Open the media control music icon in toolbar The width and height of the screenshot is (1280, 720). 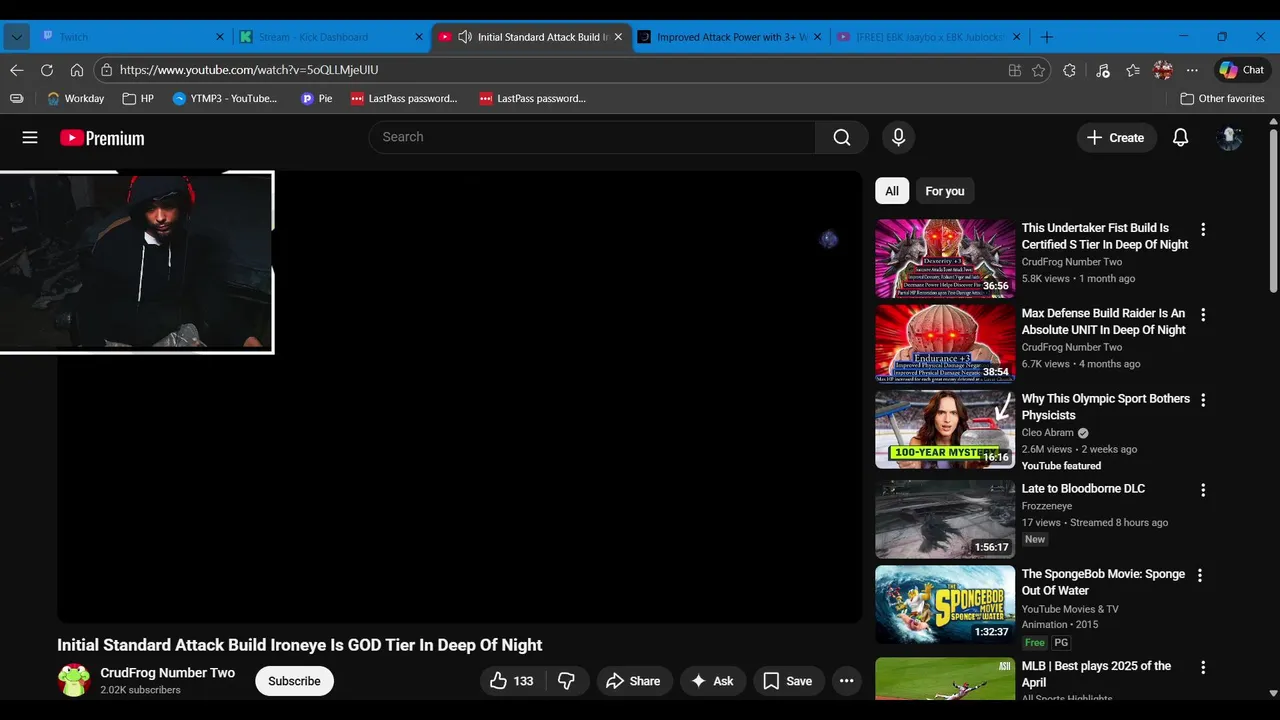click(1102, 70)
